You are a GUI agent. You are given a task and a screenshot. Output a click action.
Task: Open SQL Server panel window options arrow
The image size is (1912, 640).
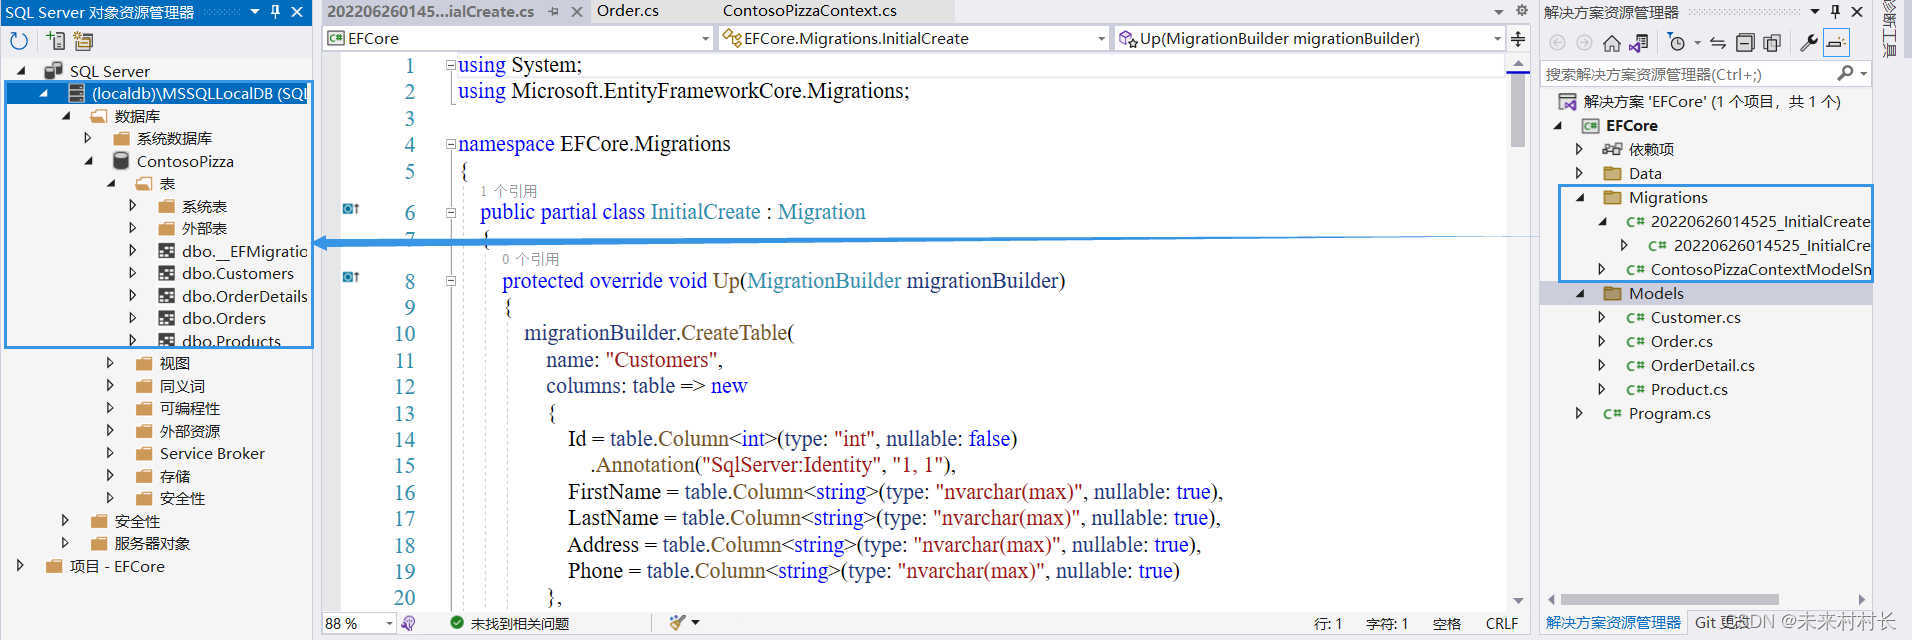(x=255, y=12)
